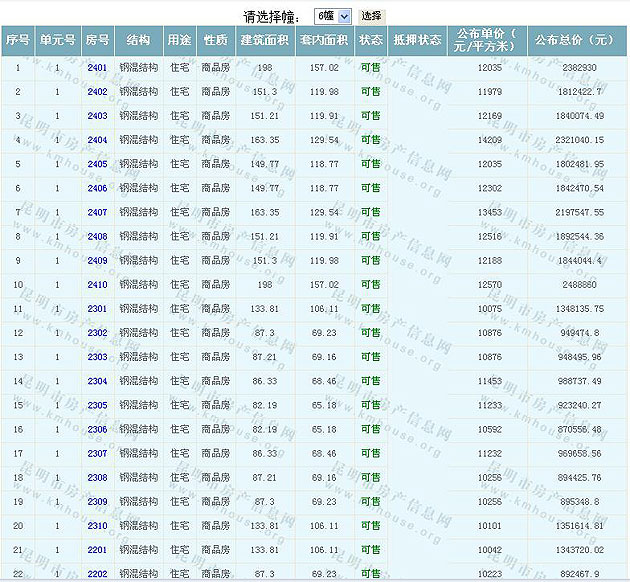Click room number 2407
The height and width of the screenshot is (582, 630).
pos(97,212)
